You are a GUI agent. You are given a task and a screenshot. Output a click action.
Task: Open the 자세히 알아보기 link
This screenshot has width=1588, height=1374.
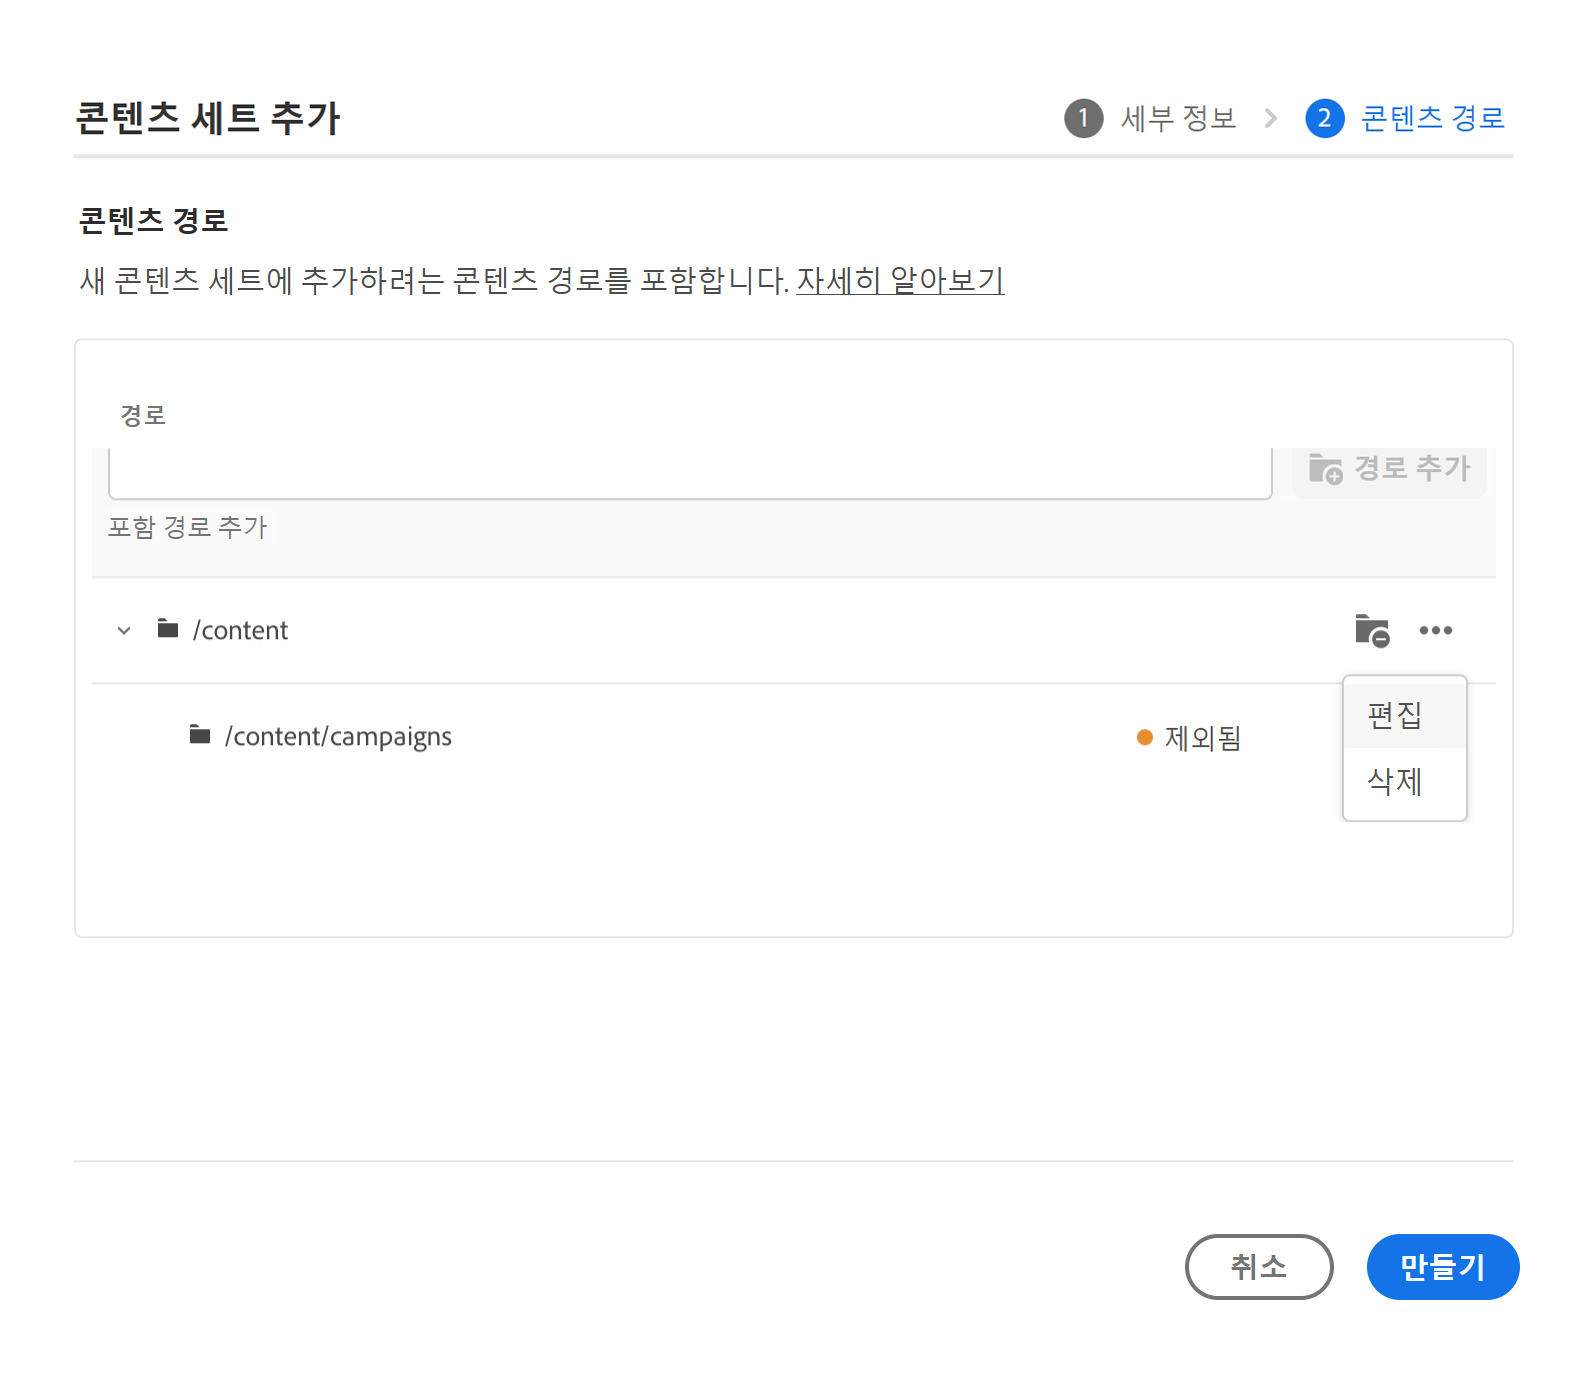[x=900, y=280]
